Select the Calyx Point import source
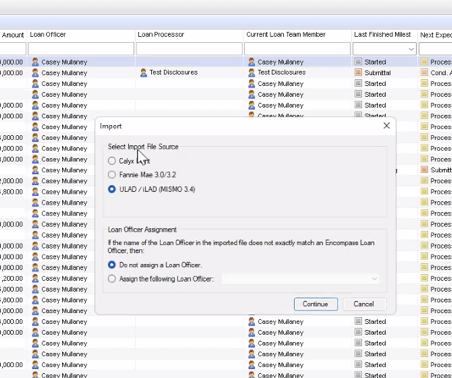 (112, 161)
